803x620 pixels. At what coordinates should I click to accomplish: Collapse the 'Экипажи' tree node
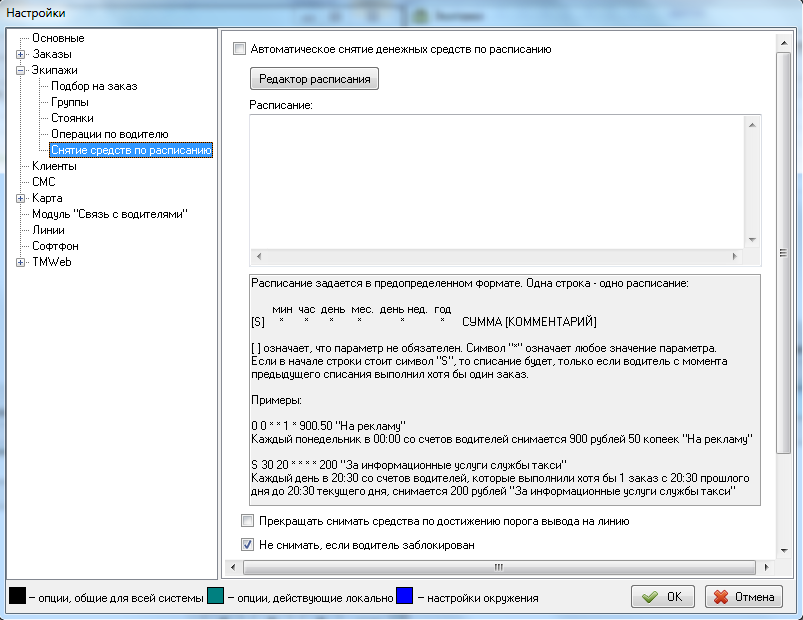(20, 70)
